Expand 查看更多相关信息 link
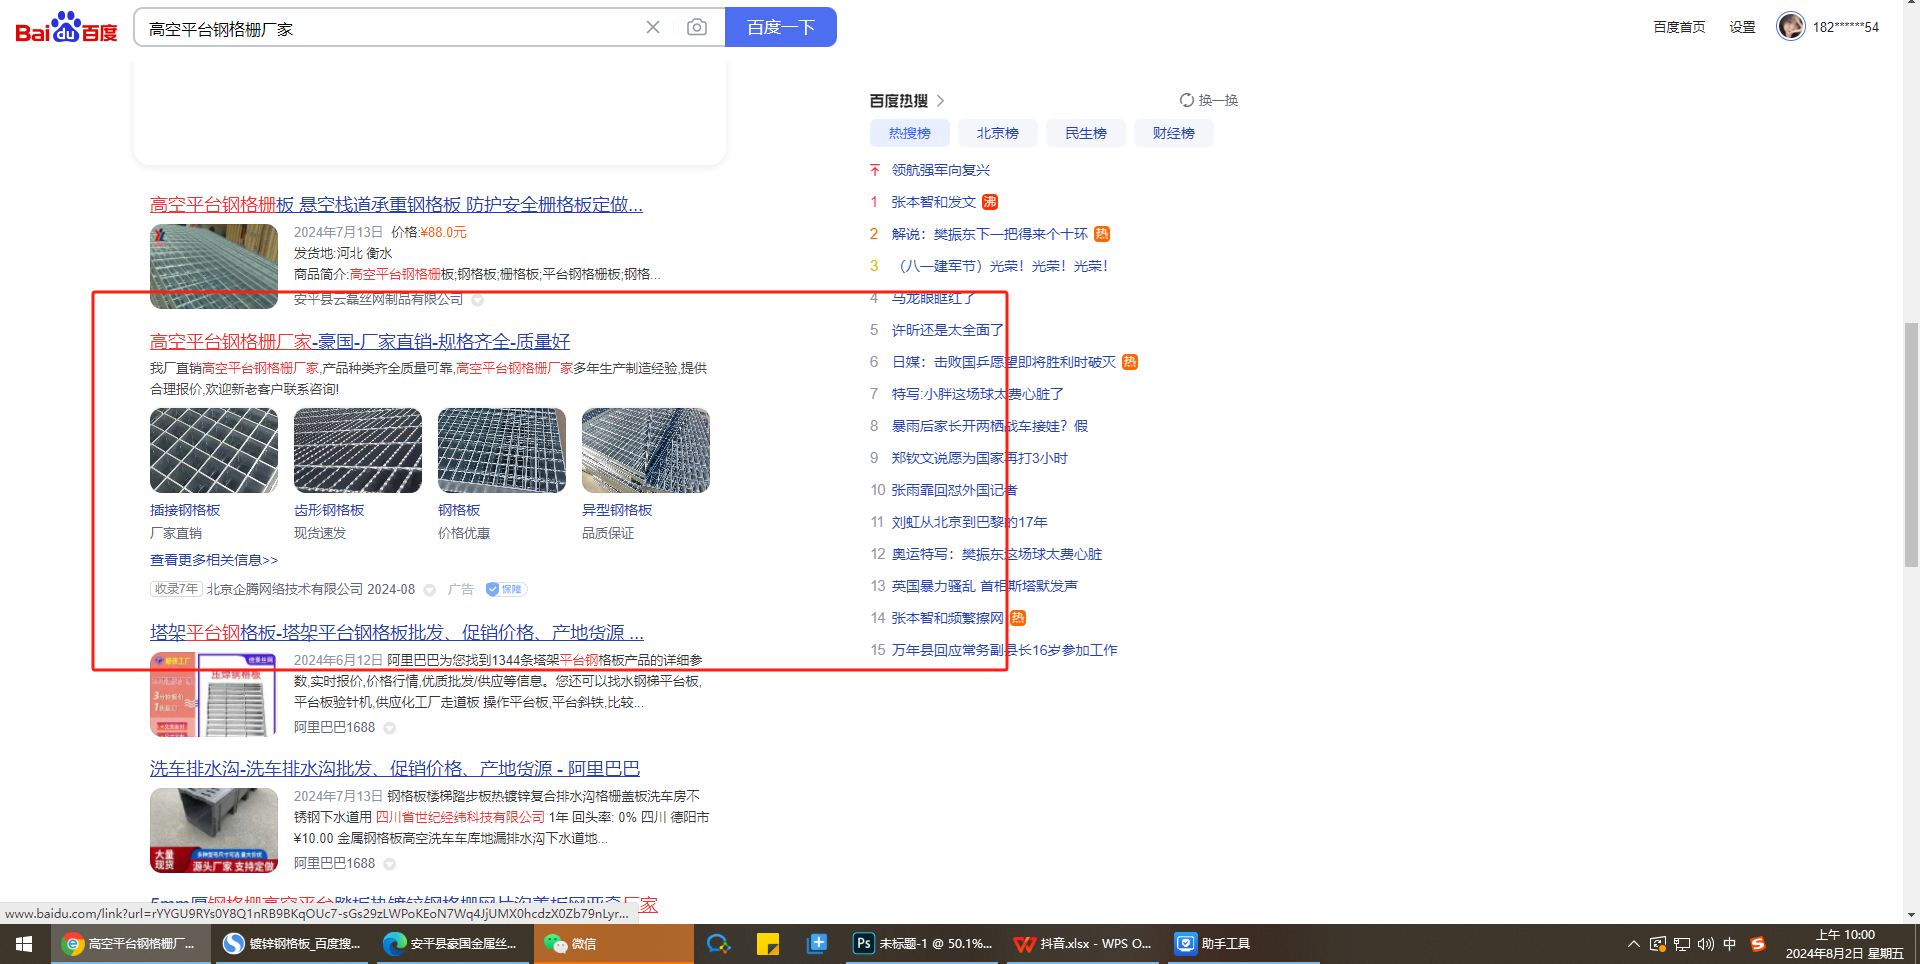 tap(214, 560)
